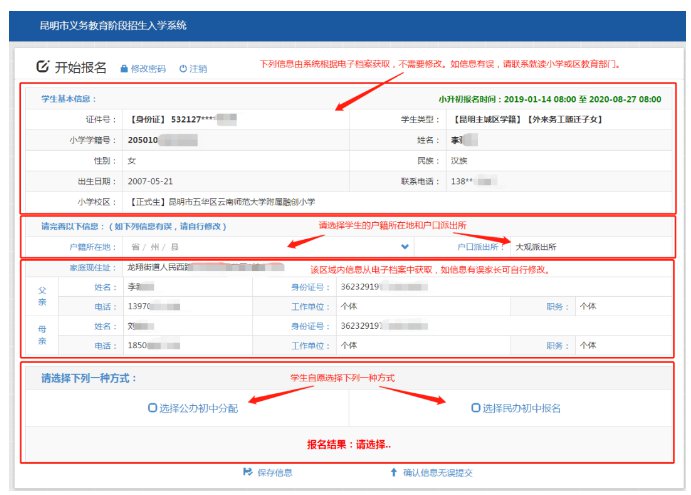Click the father's 姓名 field
This screenshot has height=495, width=691.
[x=180, y=287]
